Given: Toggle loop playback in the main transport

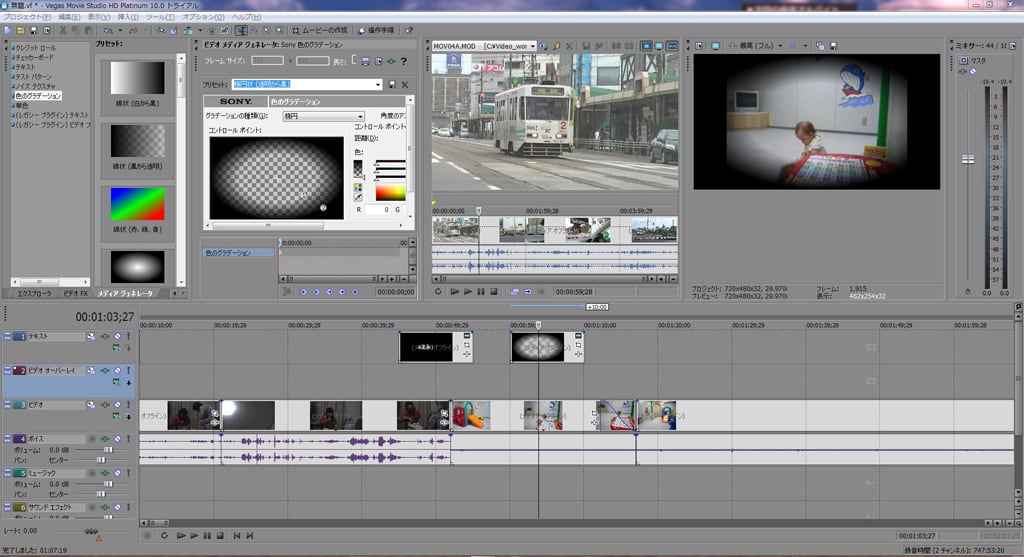Looking at the screenshot, I should pos(164,535).
